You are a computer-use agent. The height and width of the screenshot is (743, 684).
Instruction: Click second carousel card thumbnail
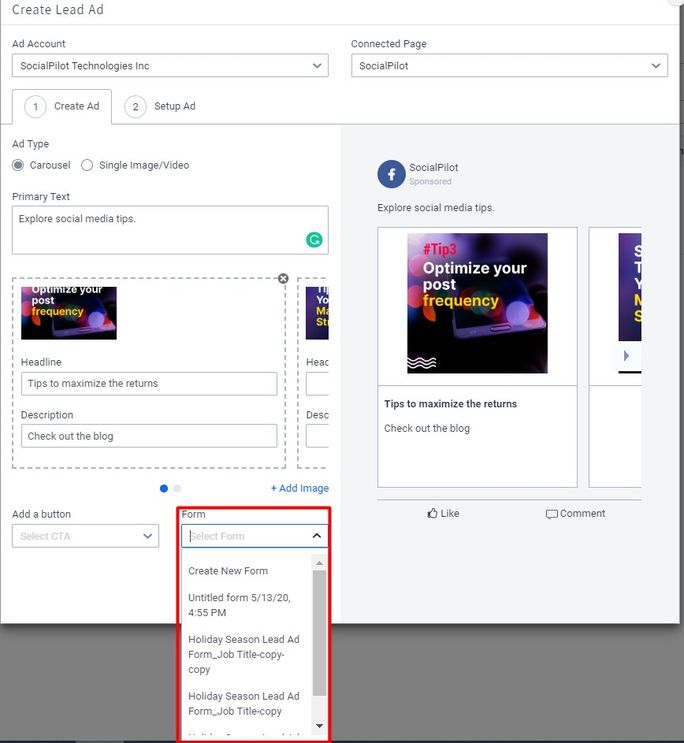(317, 313)
